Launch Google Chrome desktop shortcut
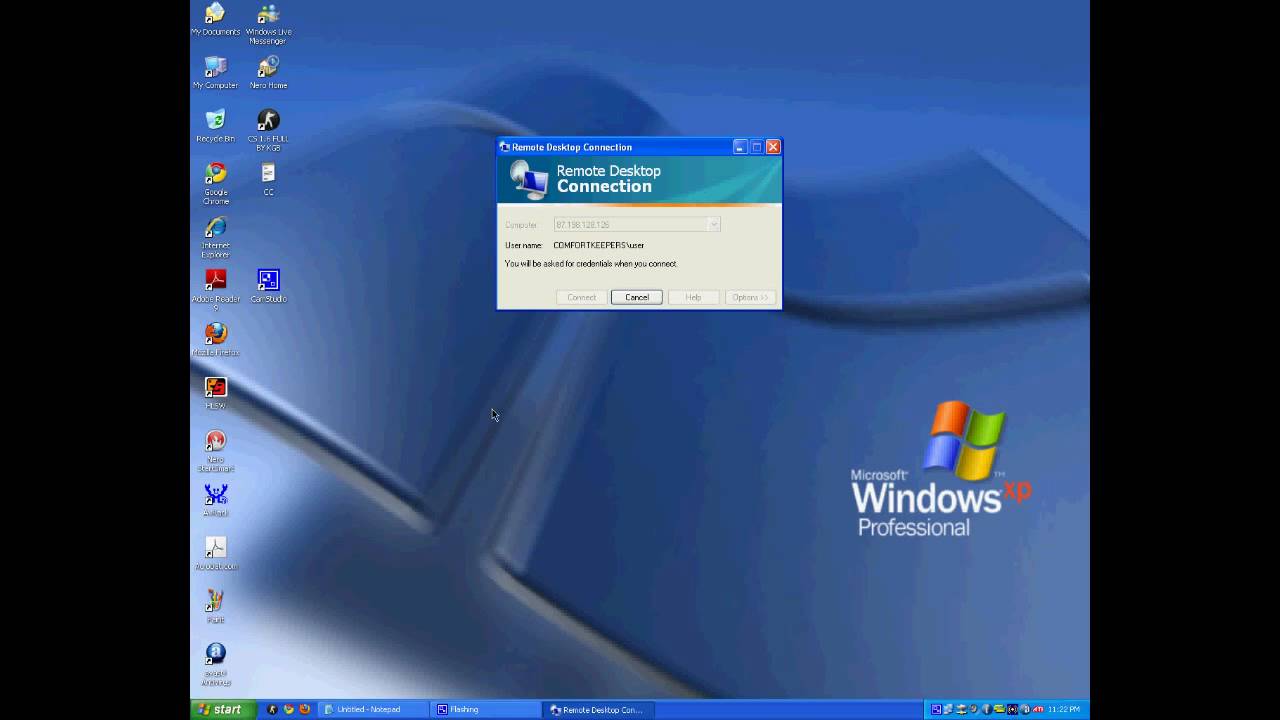This screenshot has height=720, width=1280. tap(215, 184)
